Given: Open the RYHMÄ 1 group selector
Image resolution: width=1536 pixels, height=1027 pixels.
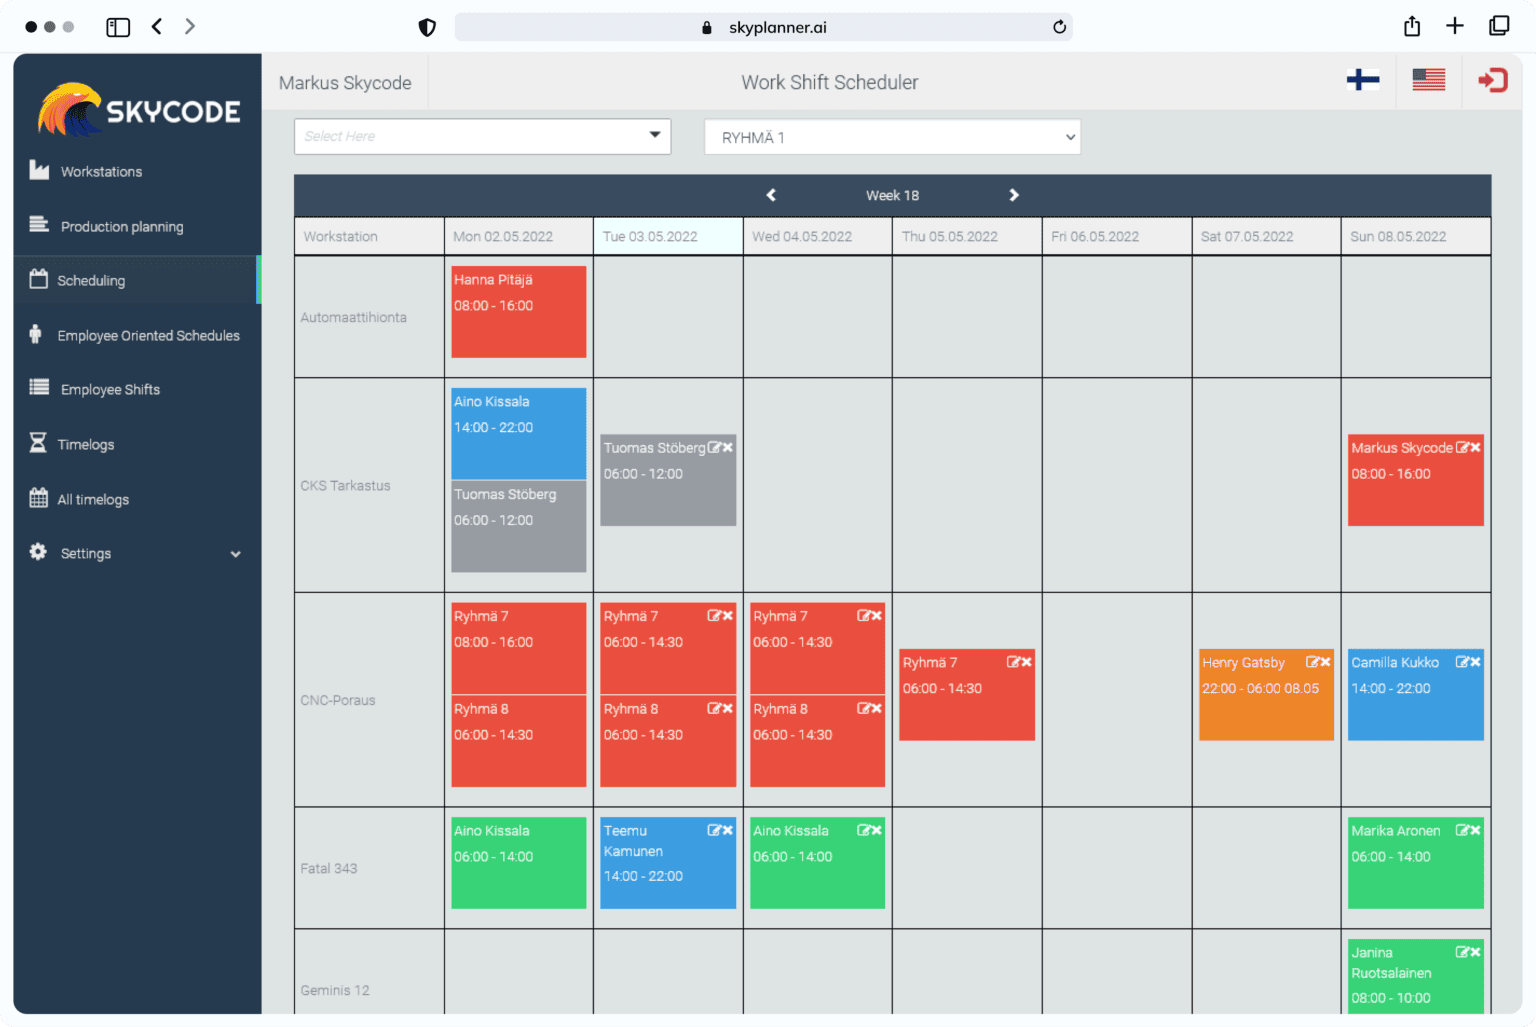Looking at the screenshot, I should (892, 136).
